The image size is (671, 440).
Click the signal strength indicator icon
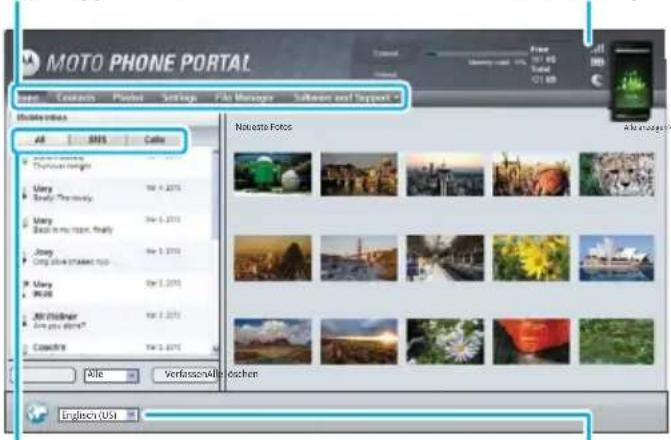(597, 48)
